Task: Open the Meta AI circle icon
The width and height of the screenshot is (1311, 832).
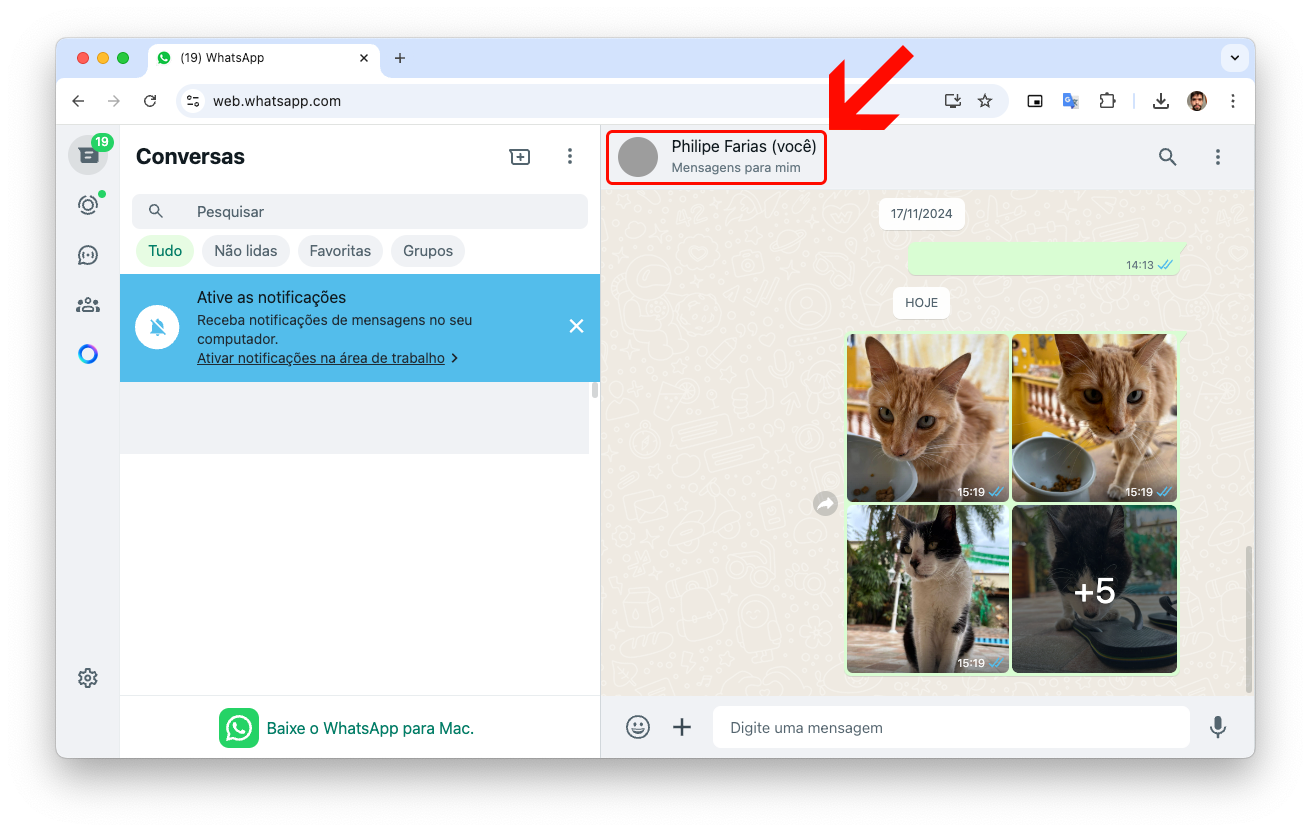Action: 88,354
